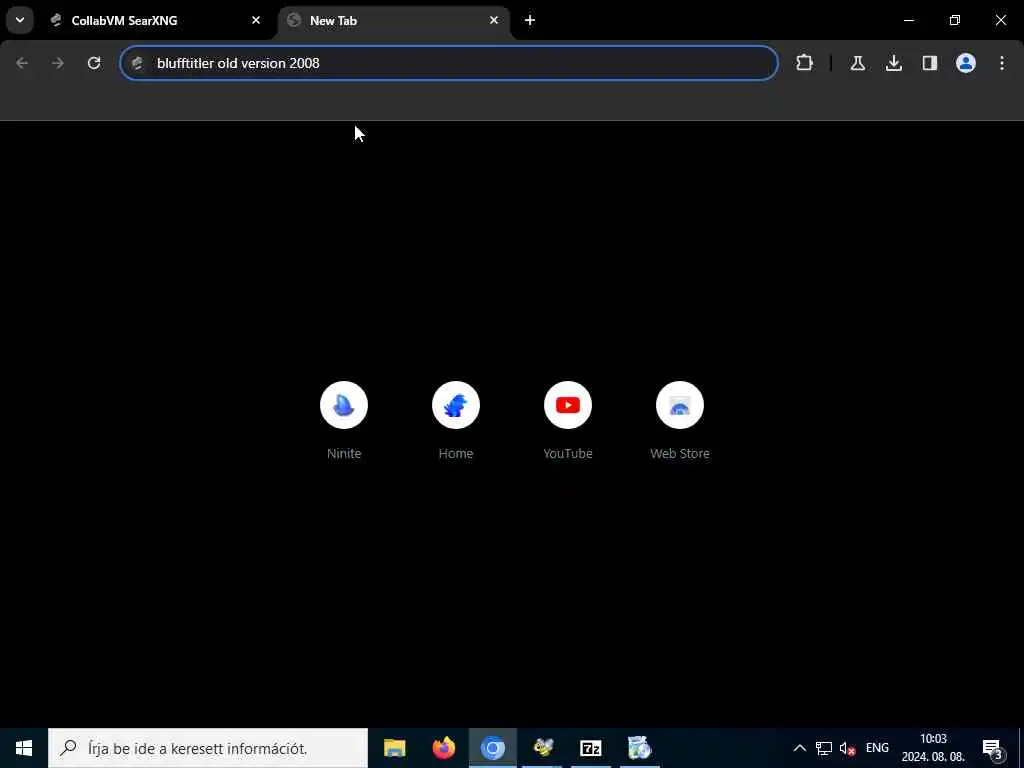This screenshot has height=768, width=1024.
Task: Click the search engine icon in address bar
Action: (x=138, y=63)
